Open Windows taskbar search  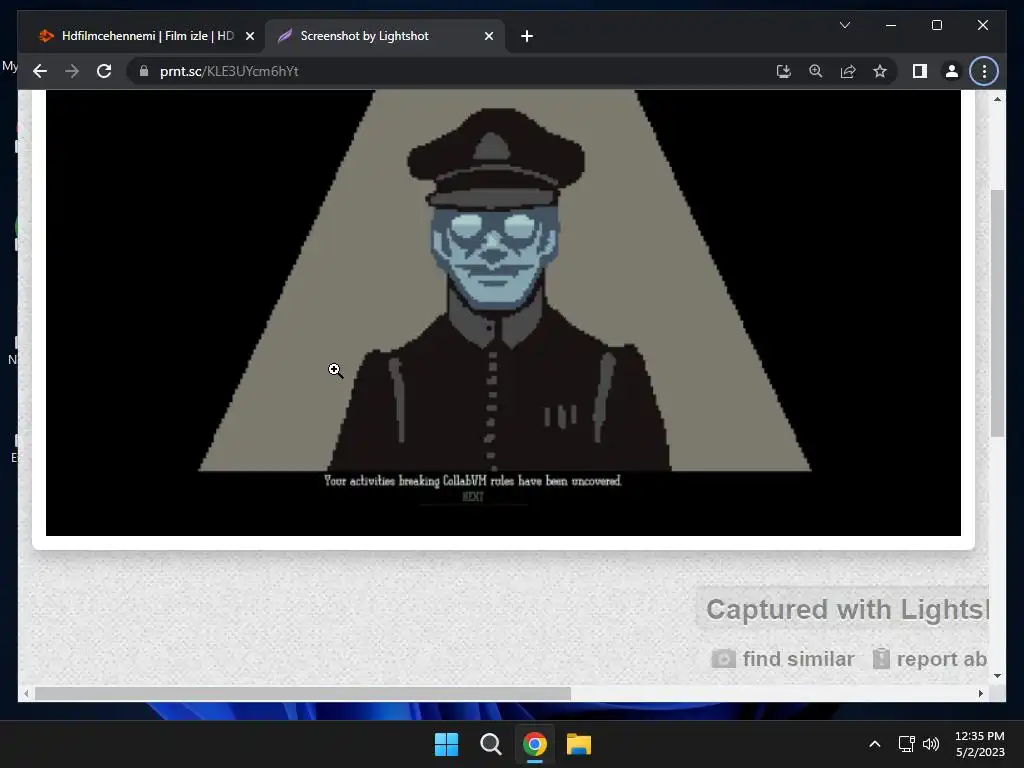[490, 744]
